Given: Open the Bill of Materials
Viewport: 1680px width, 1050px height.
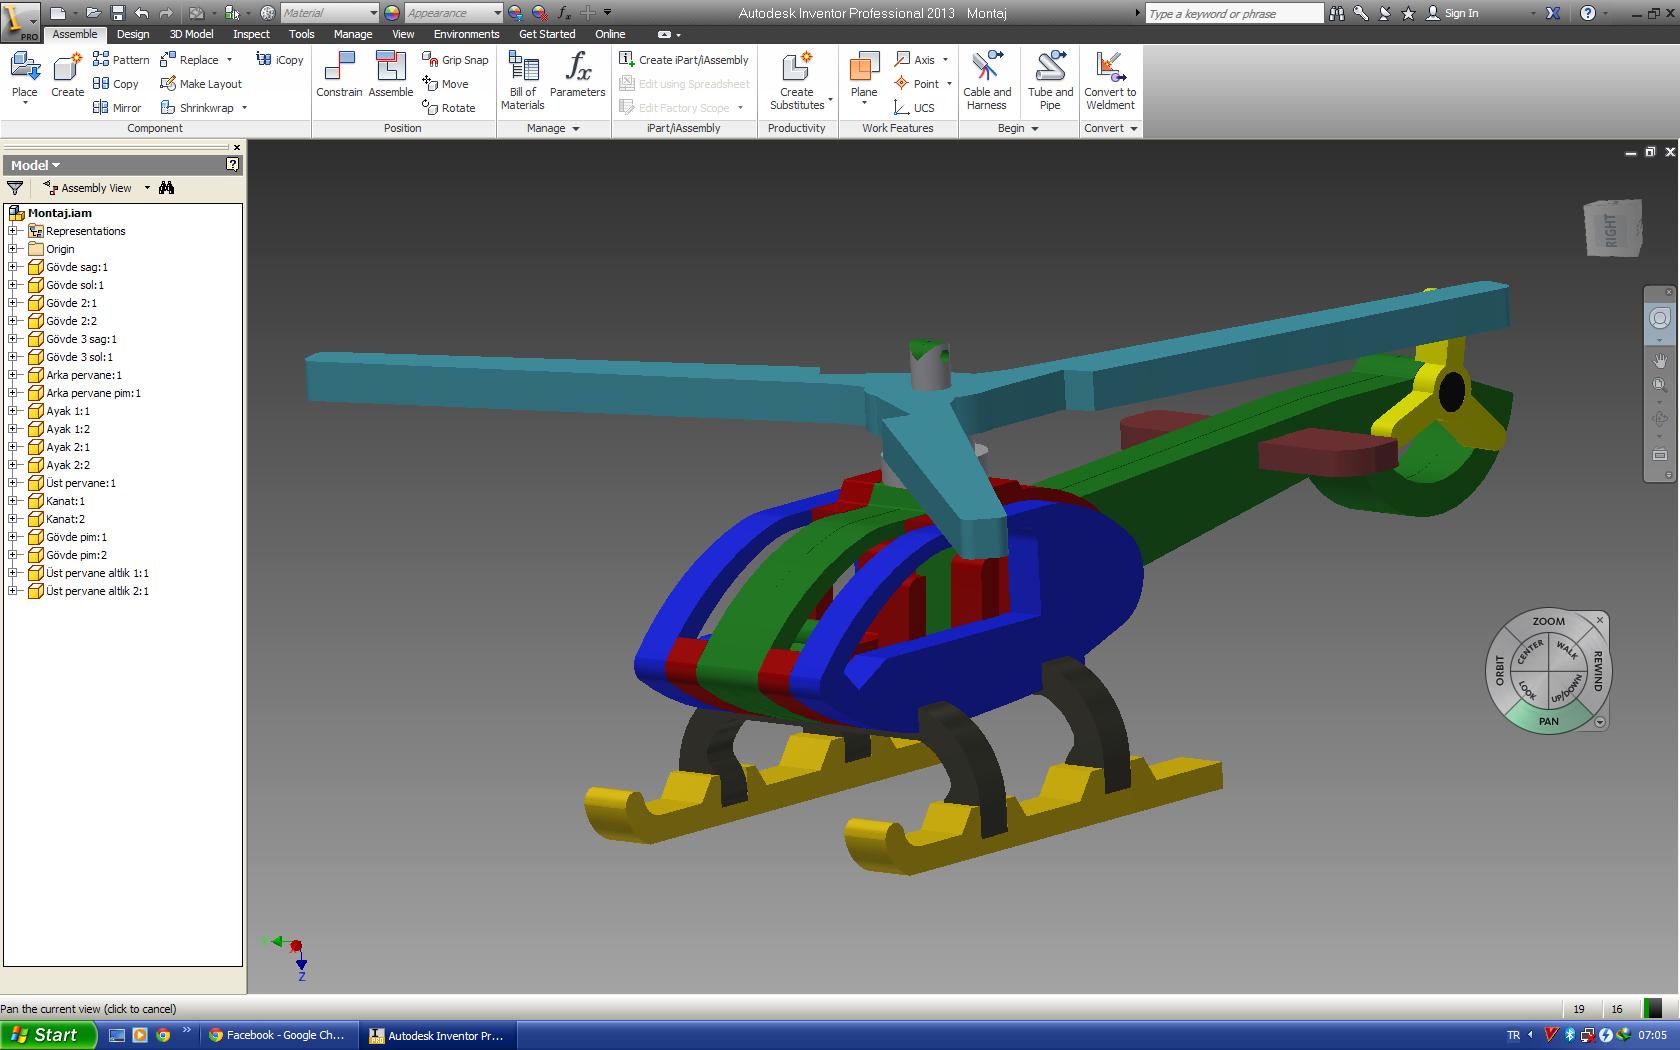Looking at the screenshot, I should click(x=523, y=80).
